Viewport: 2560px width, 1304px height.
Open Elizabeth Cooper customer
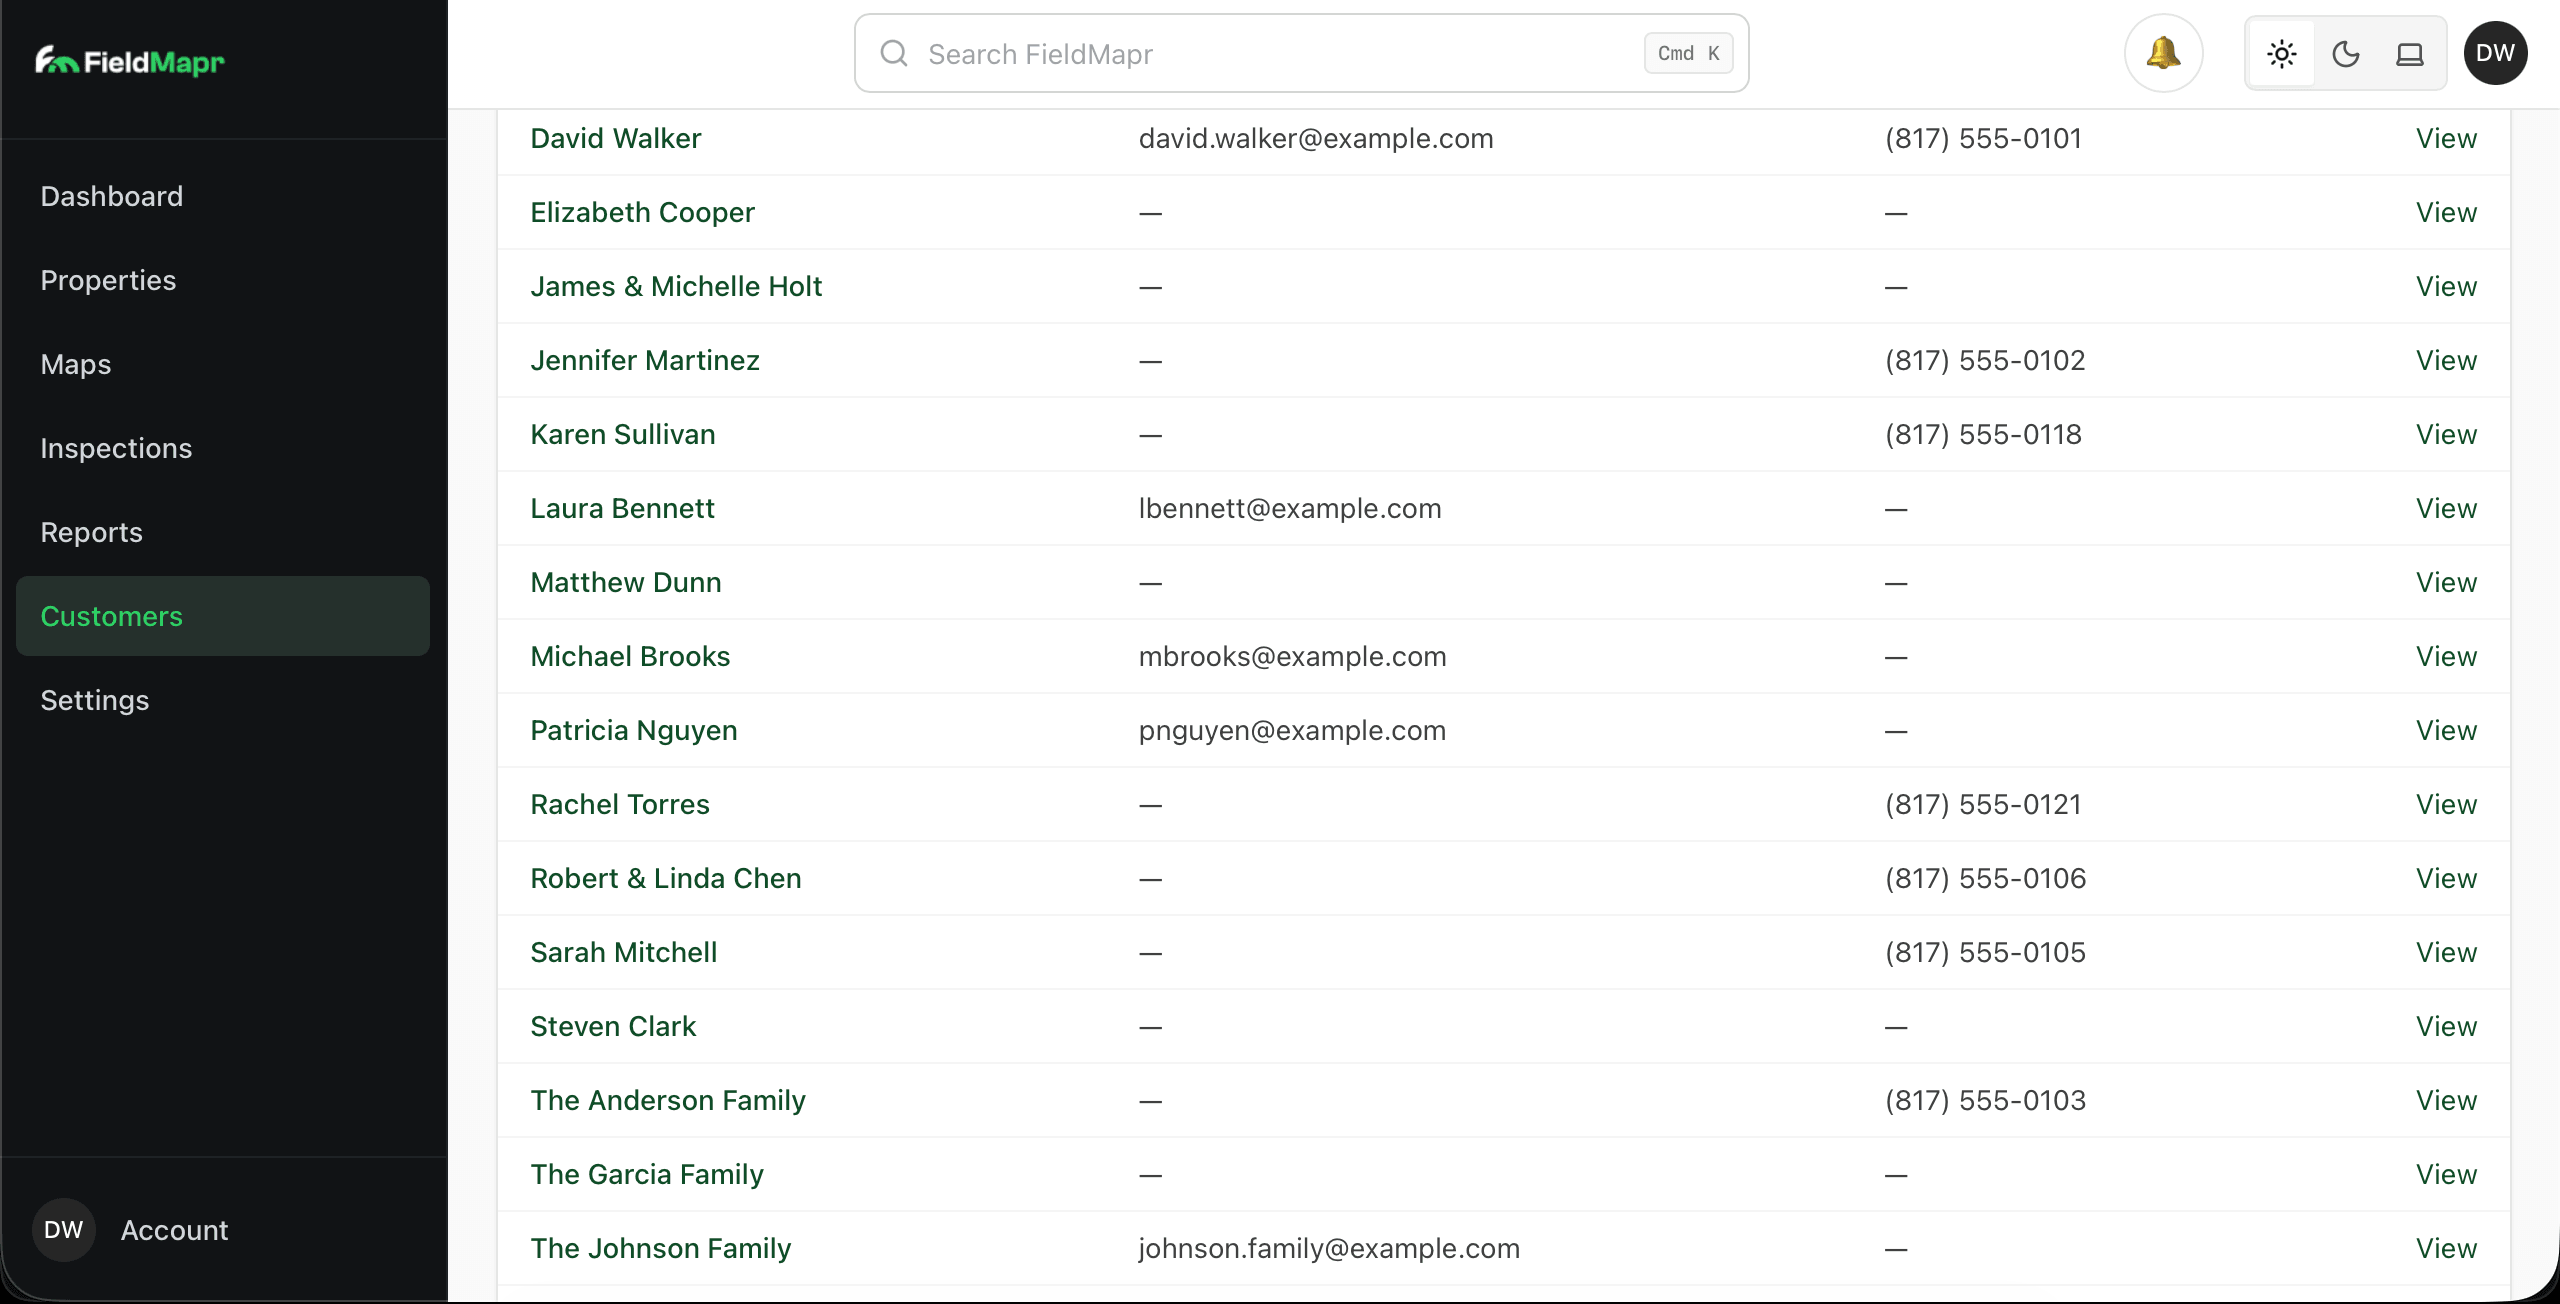643,212
